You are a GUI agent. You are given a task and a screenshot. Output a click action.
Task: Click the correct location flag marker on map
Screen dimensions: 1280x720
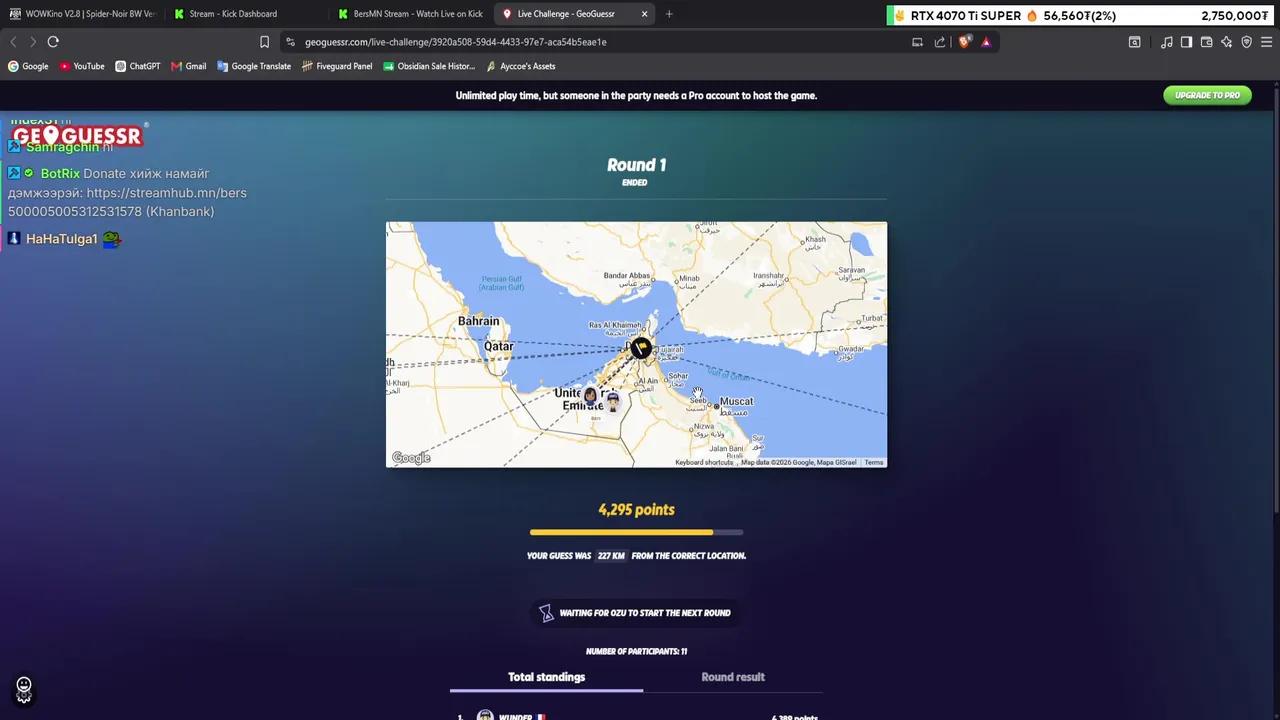point(641,347)
